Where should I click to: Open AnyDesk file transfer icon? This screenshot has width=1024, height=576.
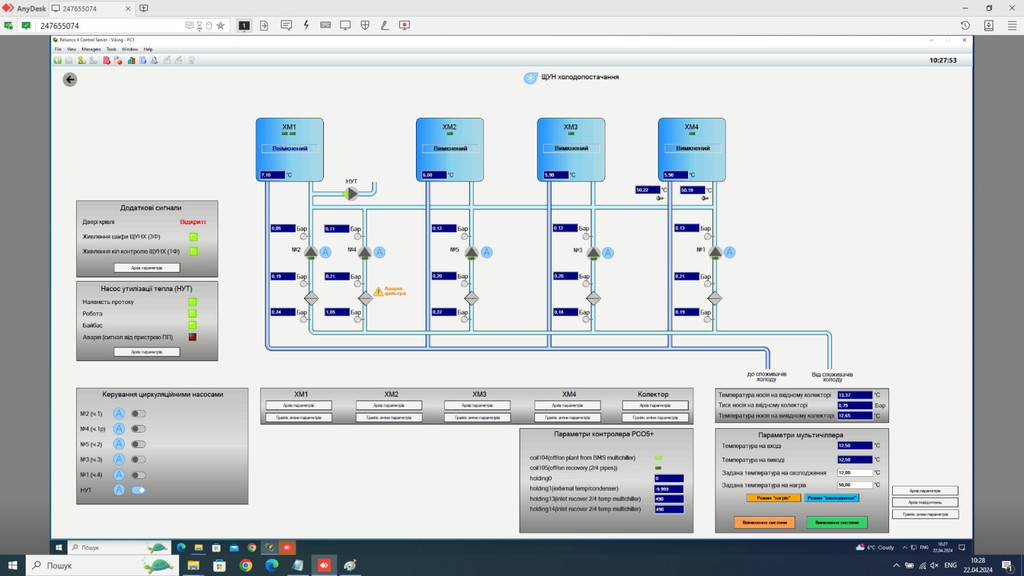tap(264, 25)
